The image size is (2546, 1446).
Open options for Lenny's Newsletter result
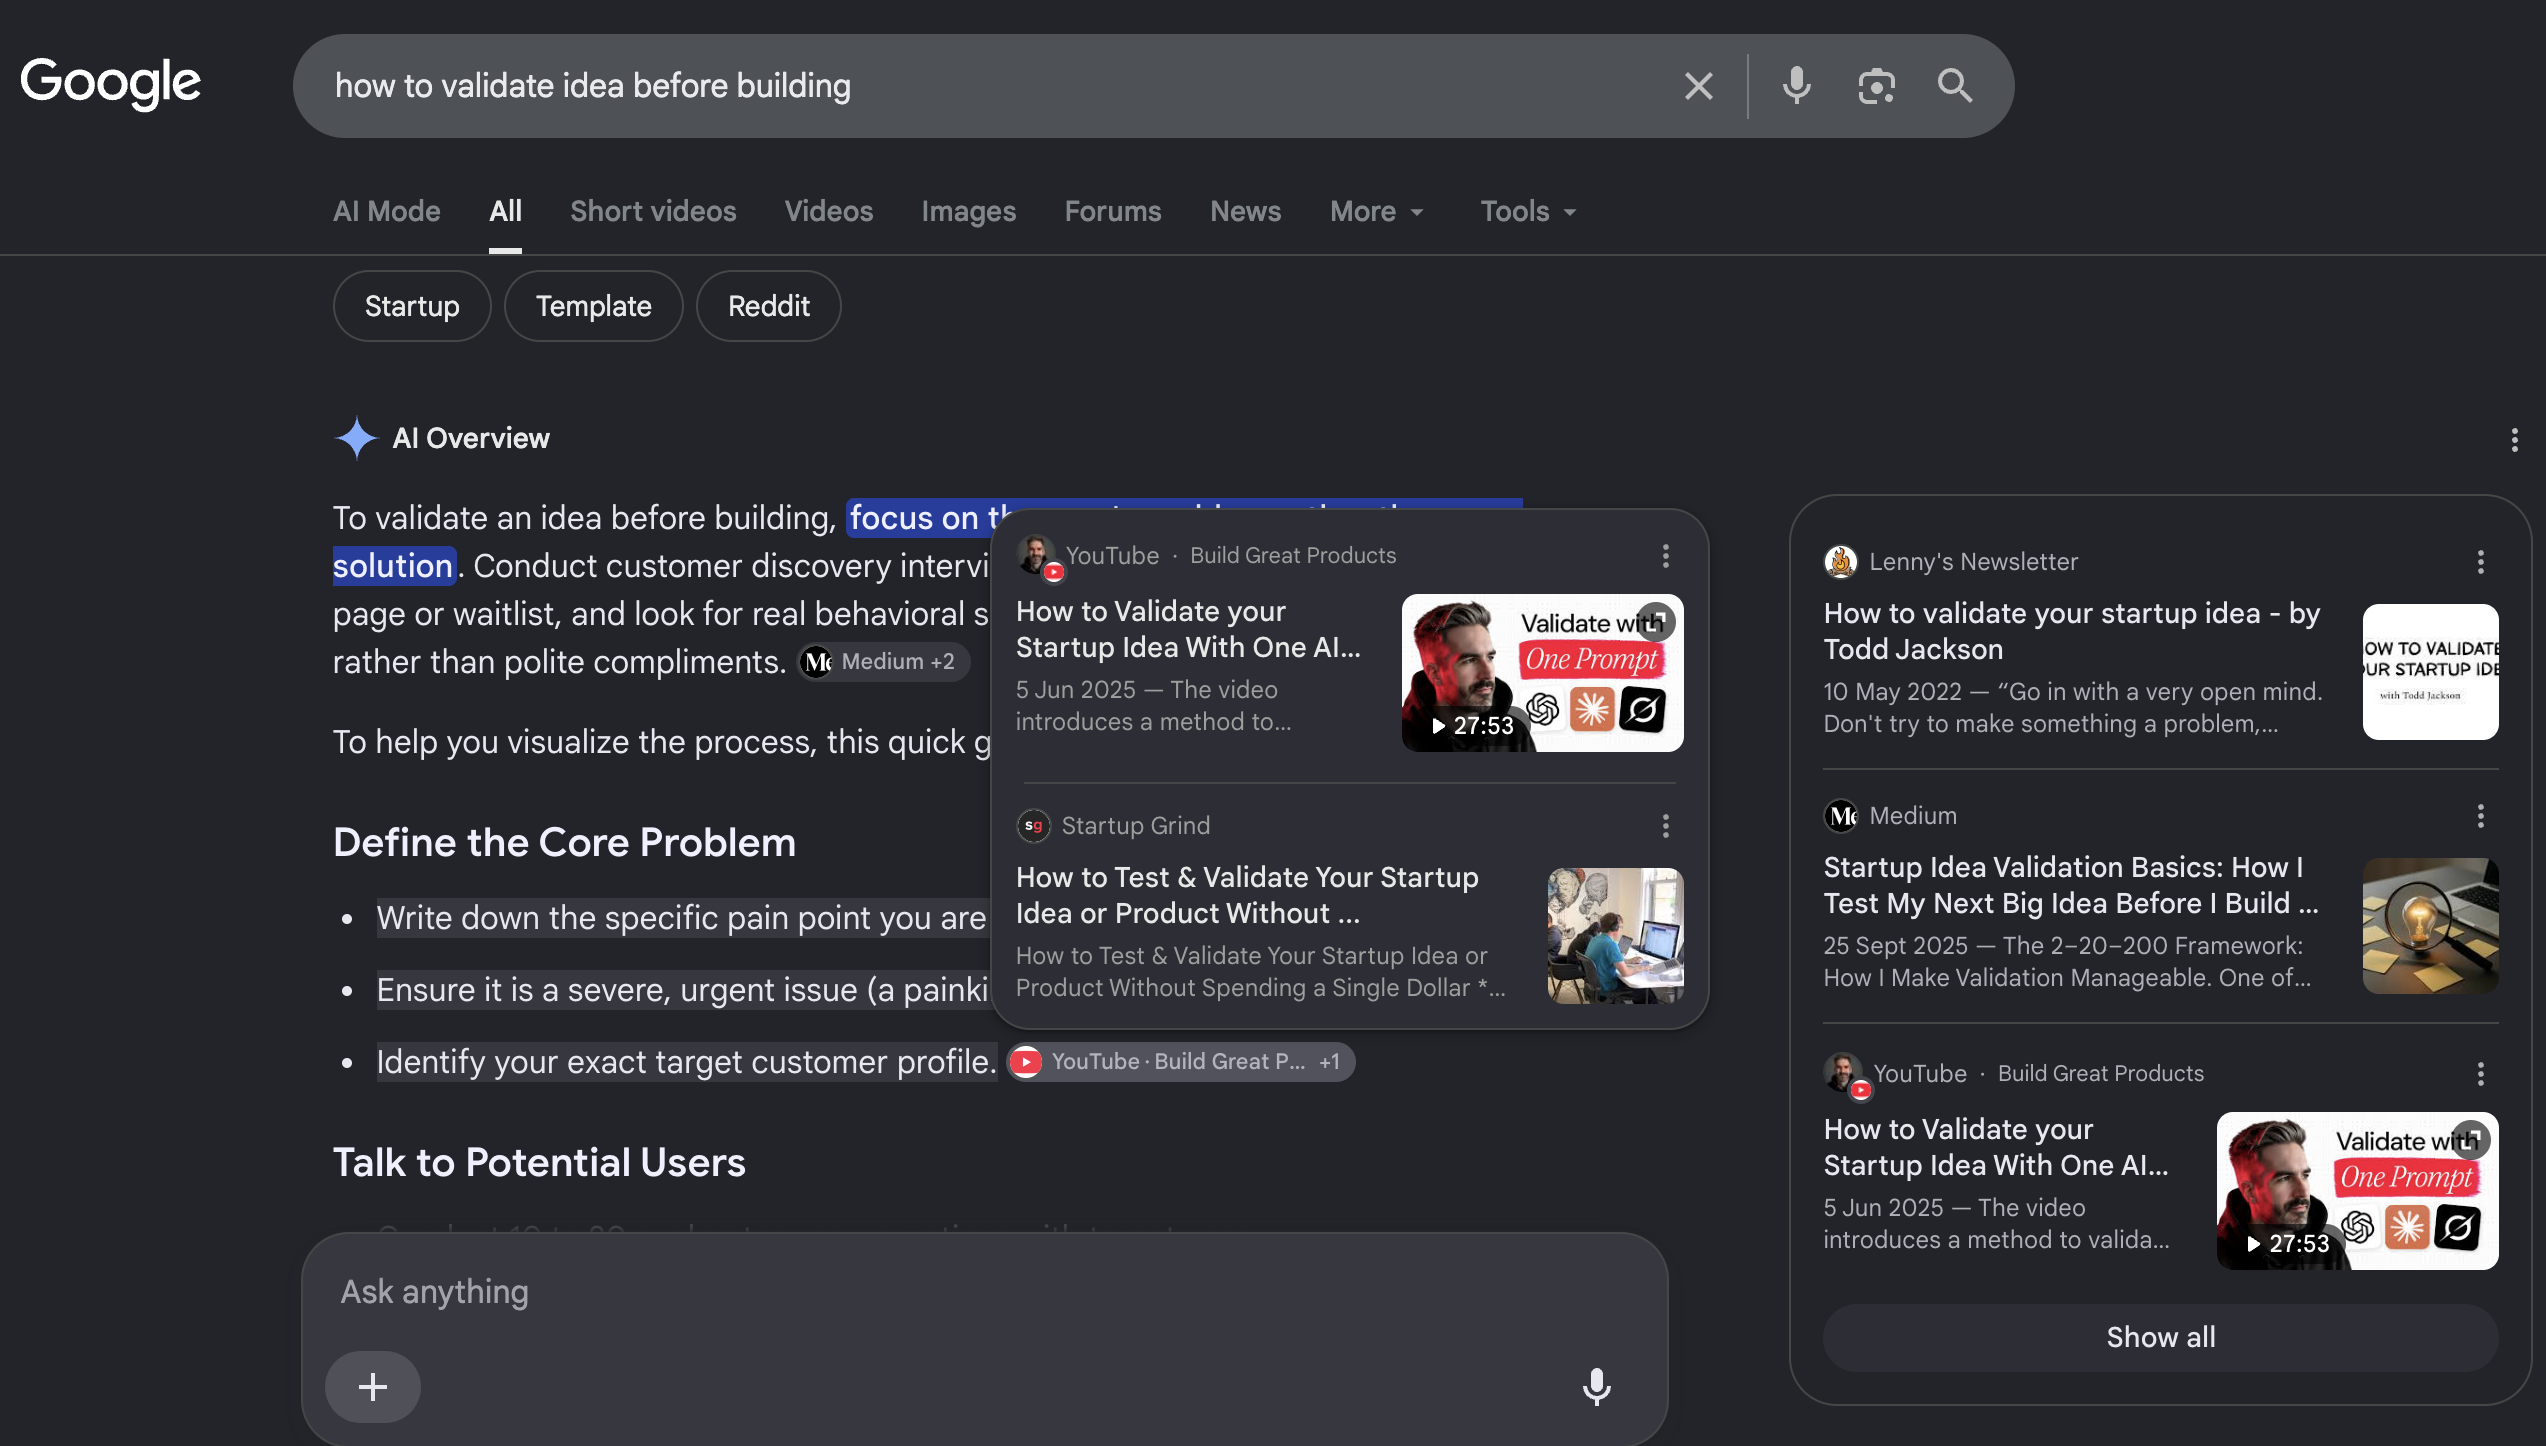pos(2481,562)
